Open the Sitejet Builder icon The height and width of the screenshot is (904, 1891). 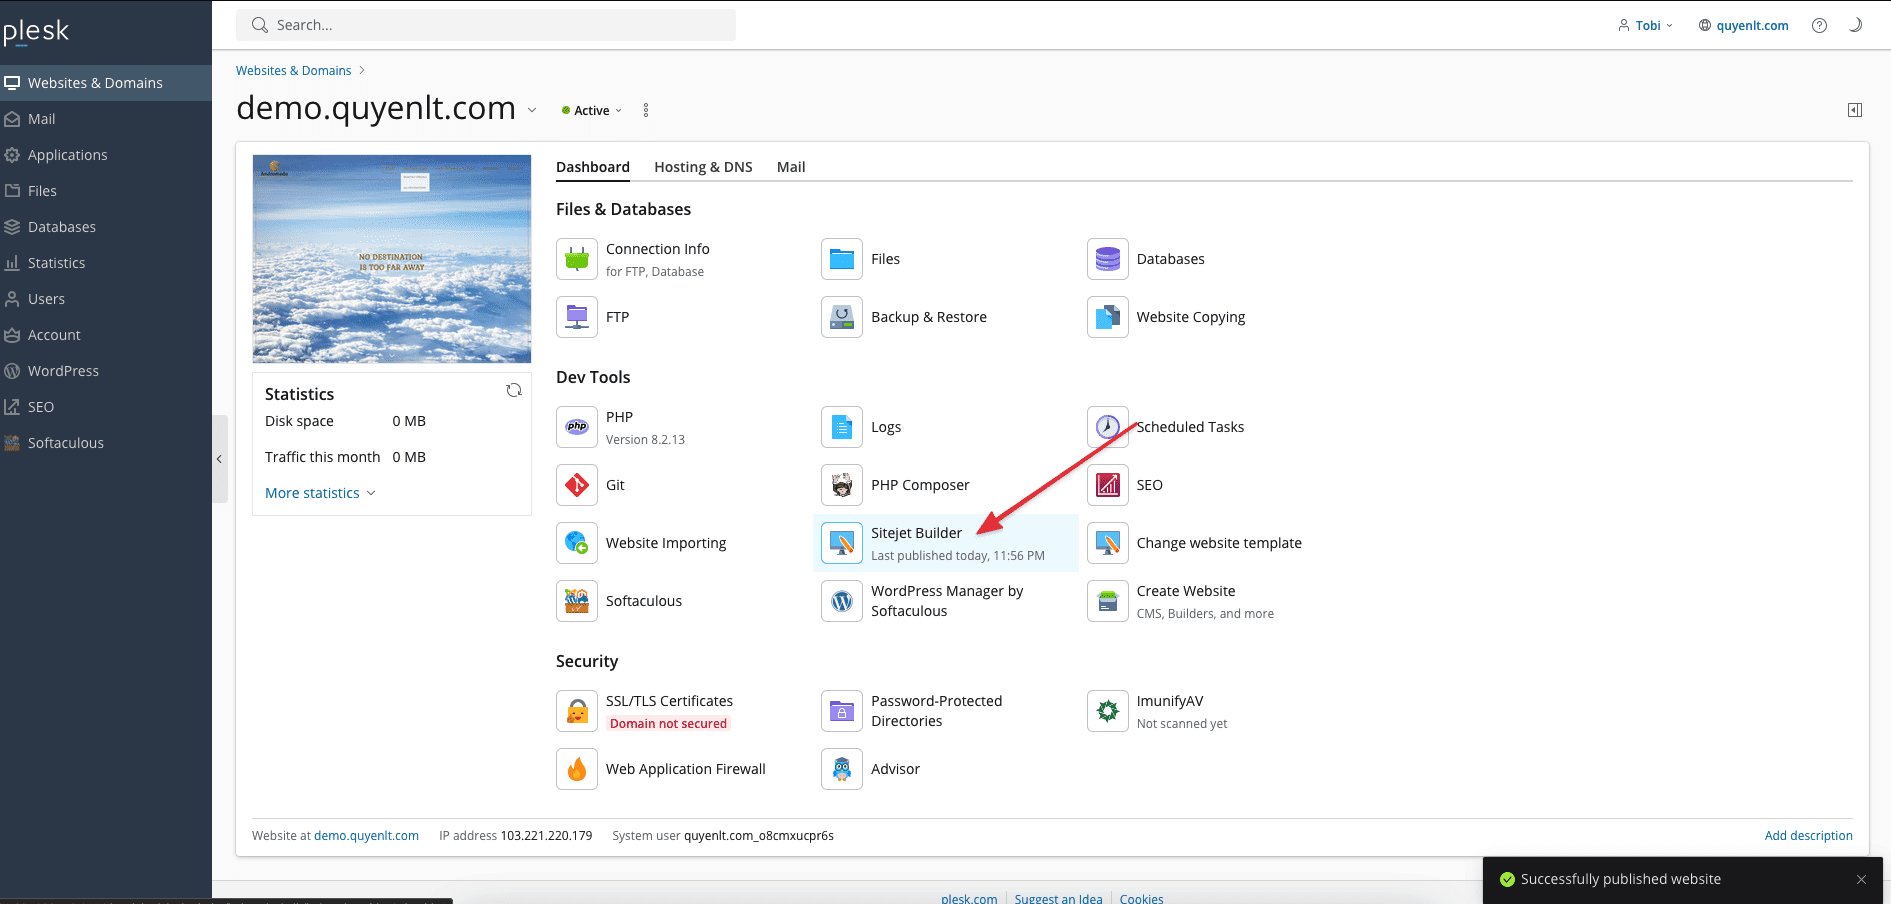click(842, 543)
